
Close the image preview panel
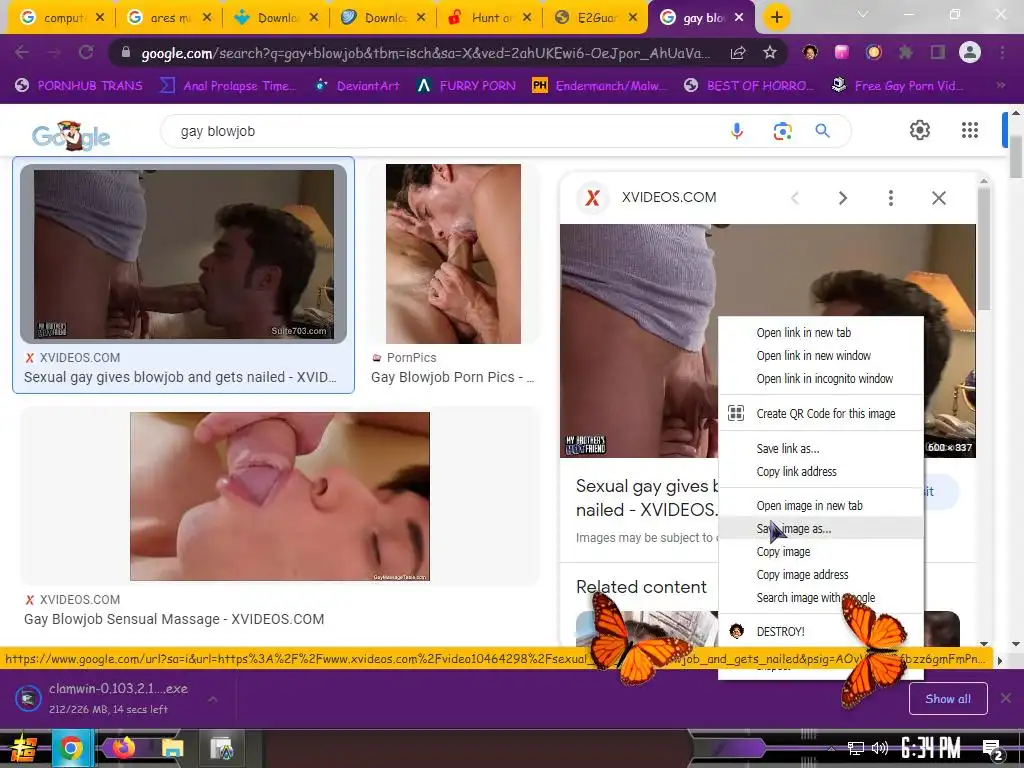click(x=938, y=198)
